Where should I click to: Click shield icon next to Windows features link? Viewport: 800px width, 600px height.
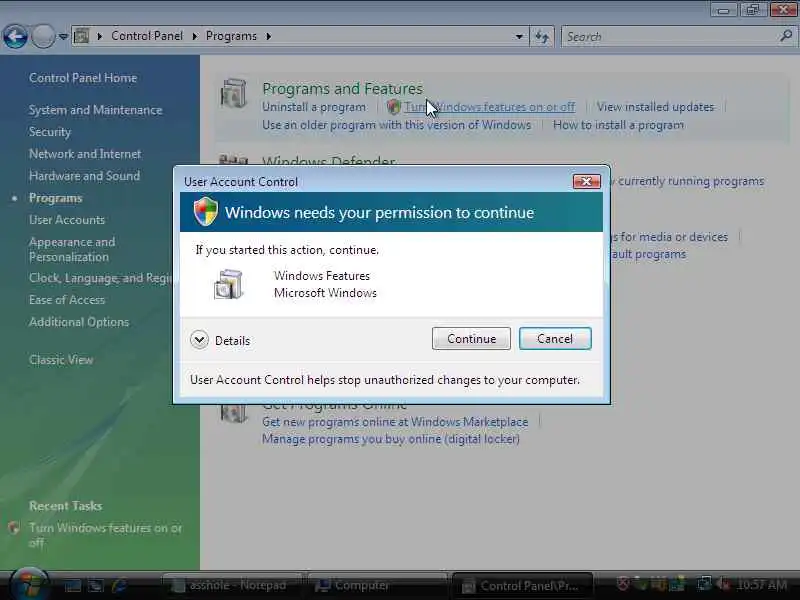tap(393, 107)
